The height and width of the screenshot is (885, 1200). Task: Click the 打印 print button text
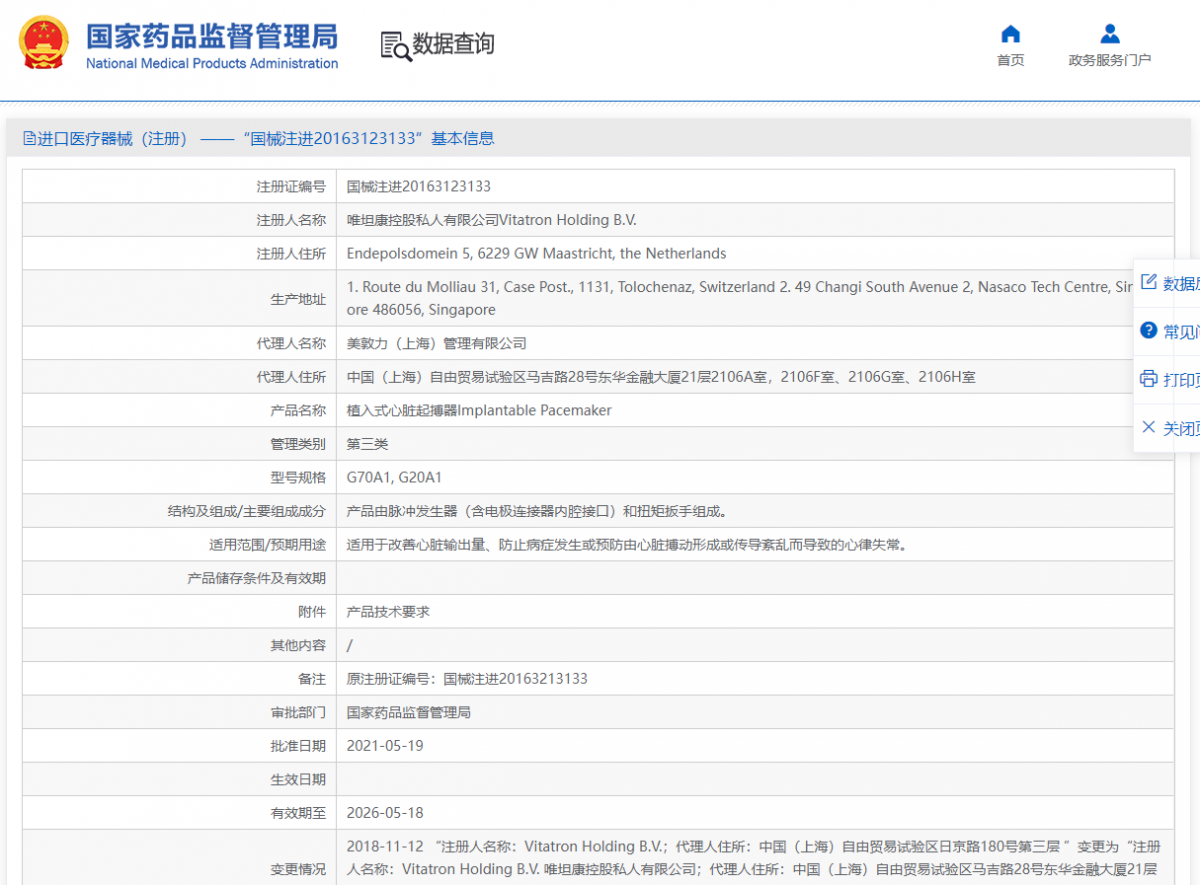pyautogui.click(x=1181, y=379)
